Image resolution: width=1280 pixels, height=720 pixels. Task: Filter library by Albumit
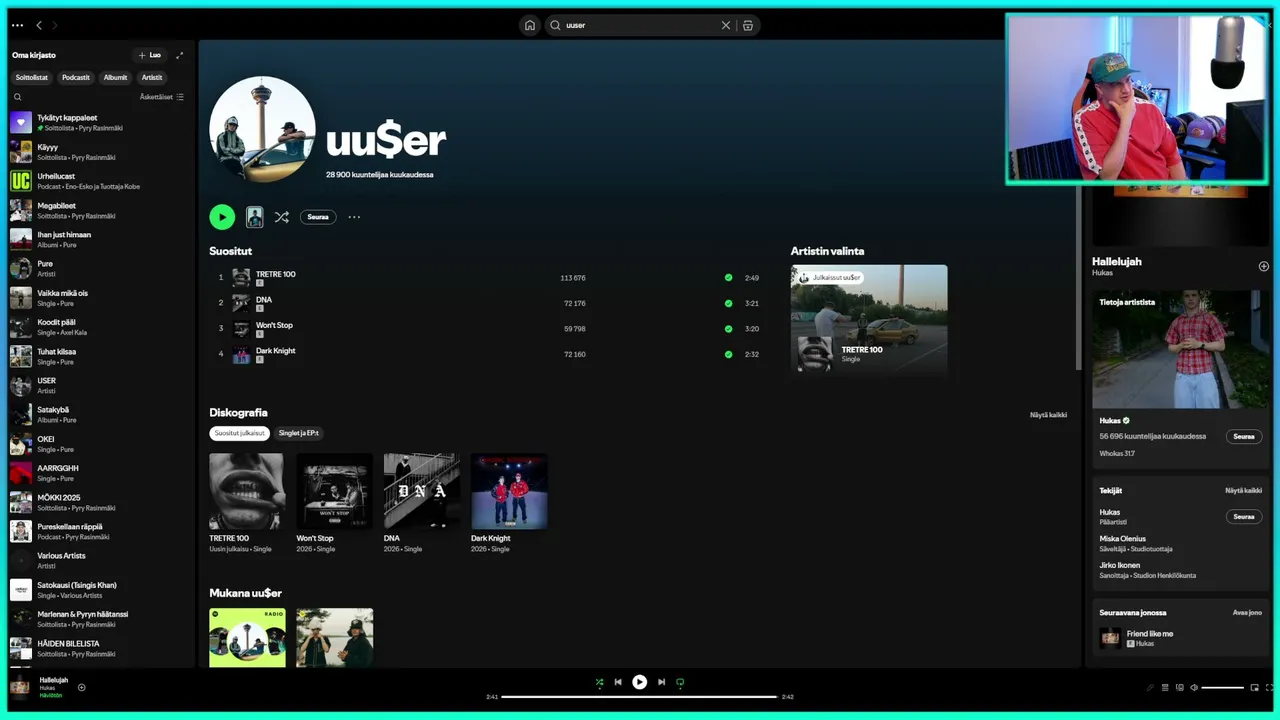pos(116,77)
